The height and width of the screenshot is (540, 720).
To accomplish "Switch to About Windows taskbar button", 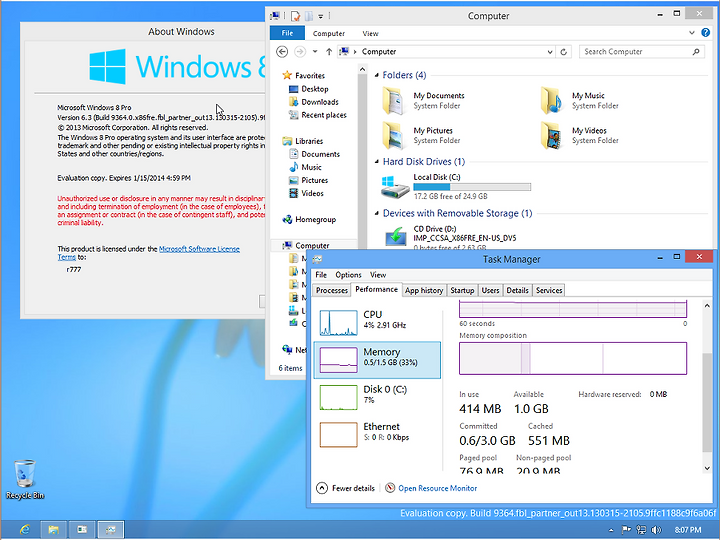I will (82, 529).
